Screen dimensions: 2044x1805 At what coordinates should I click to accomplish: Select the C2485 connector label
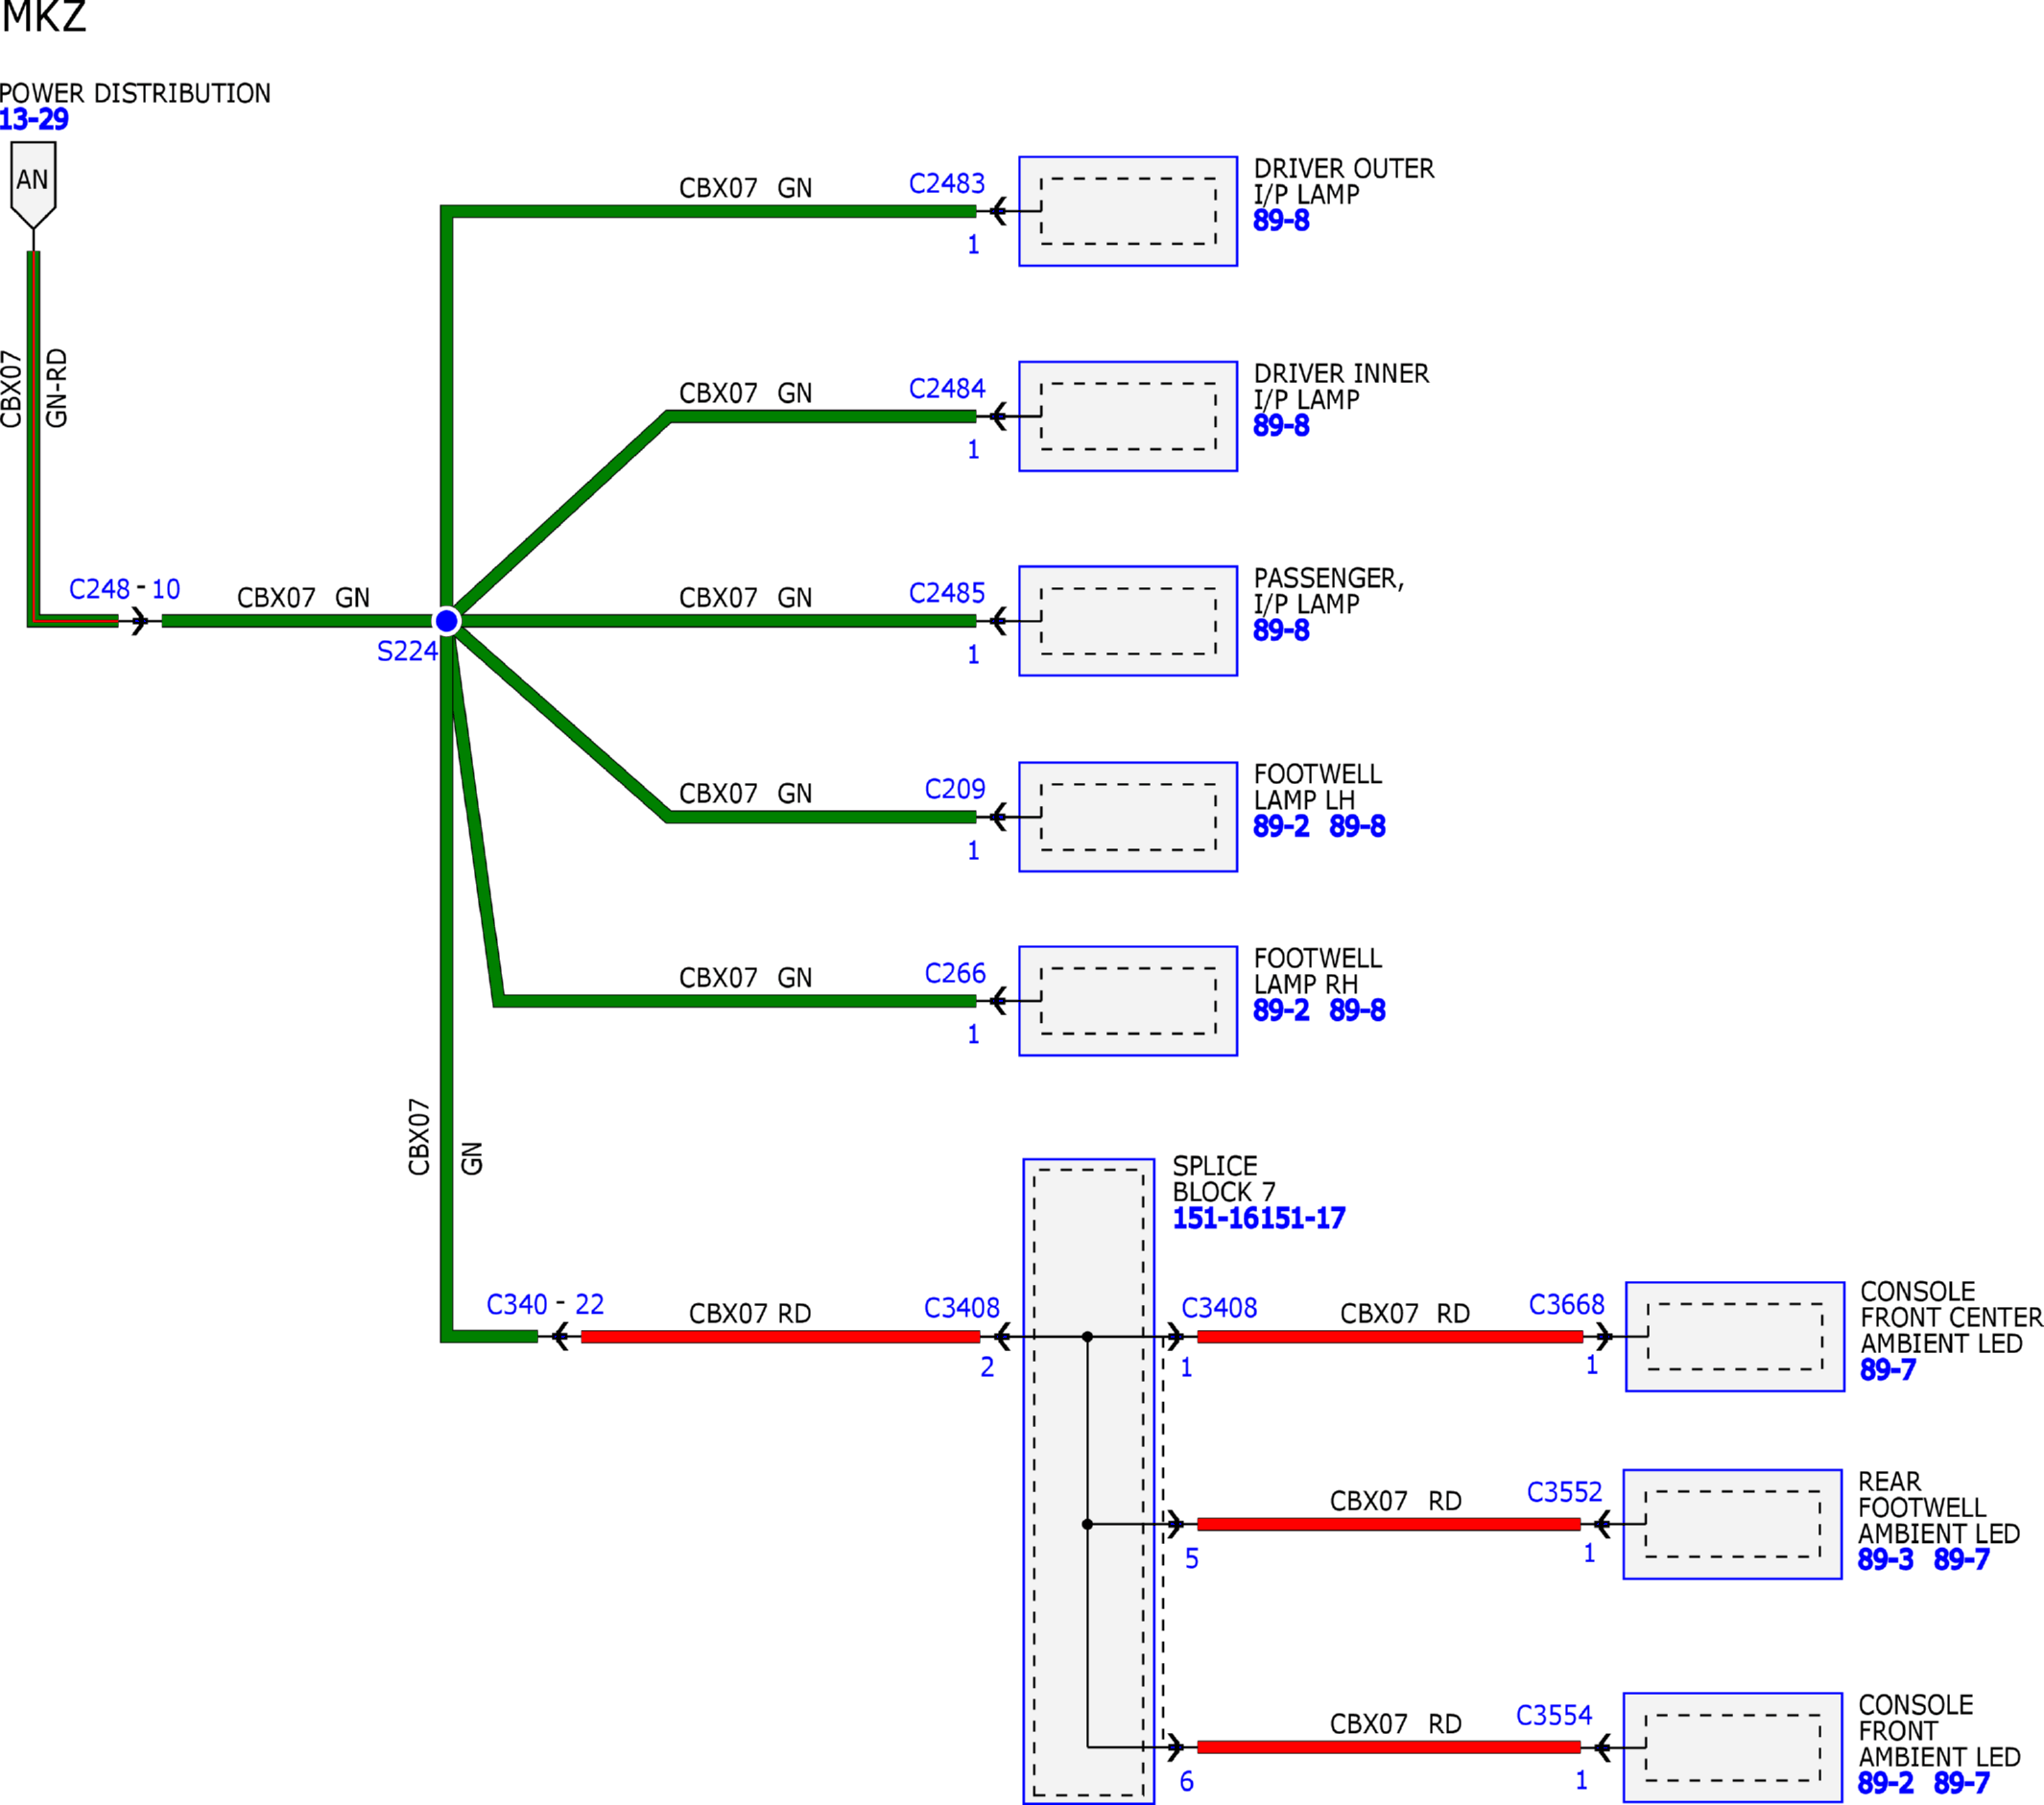click(x=947, y=593)
